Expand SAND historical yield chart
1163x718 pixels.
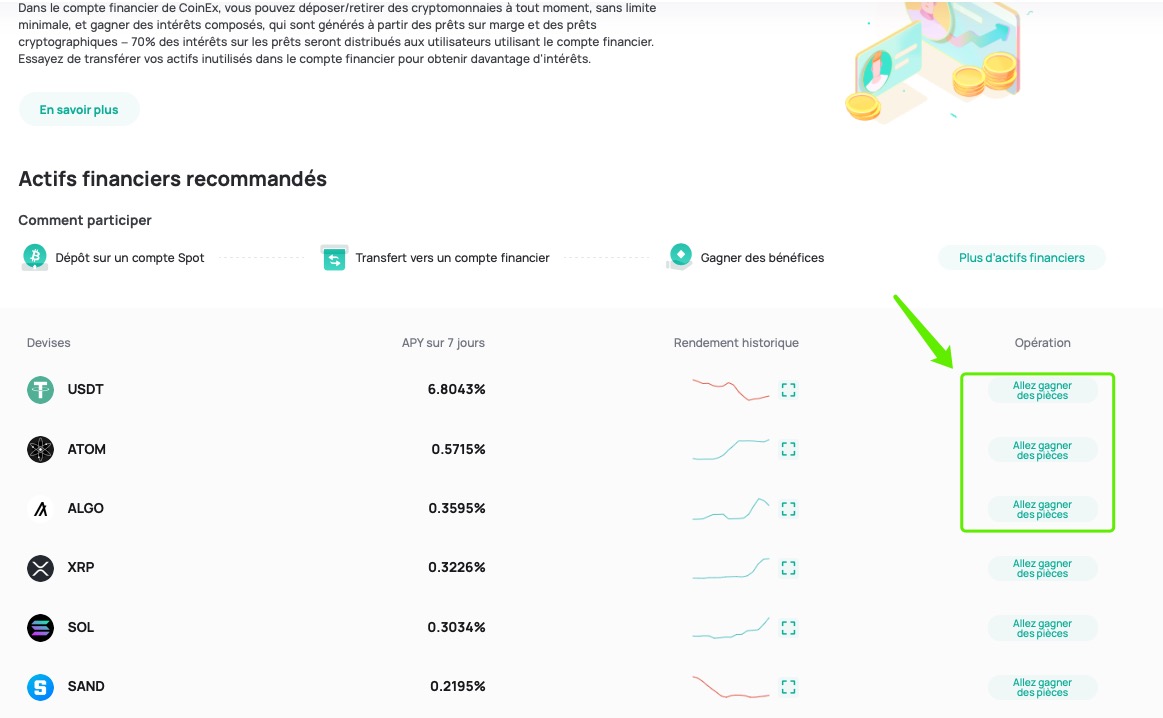788,687
